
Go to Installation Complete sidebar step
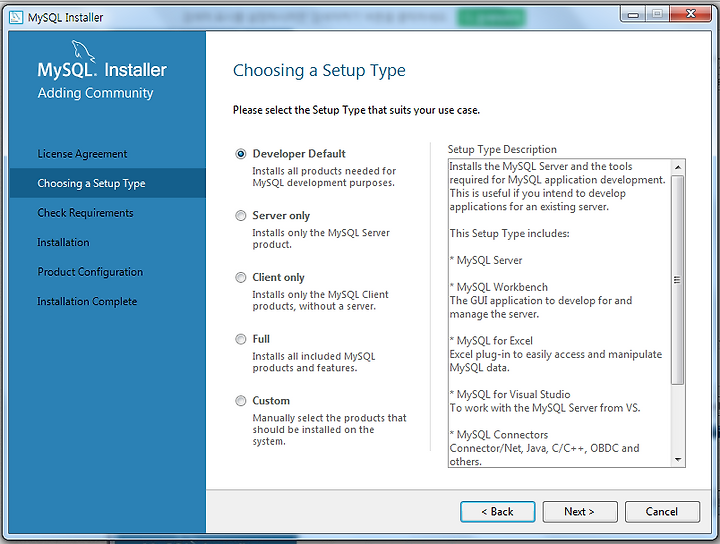[87, 302]
